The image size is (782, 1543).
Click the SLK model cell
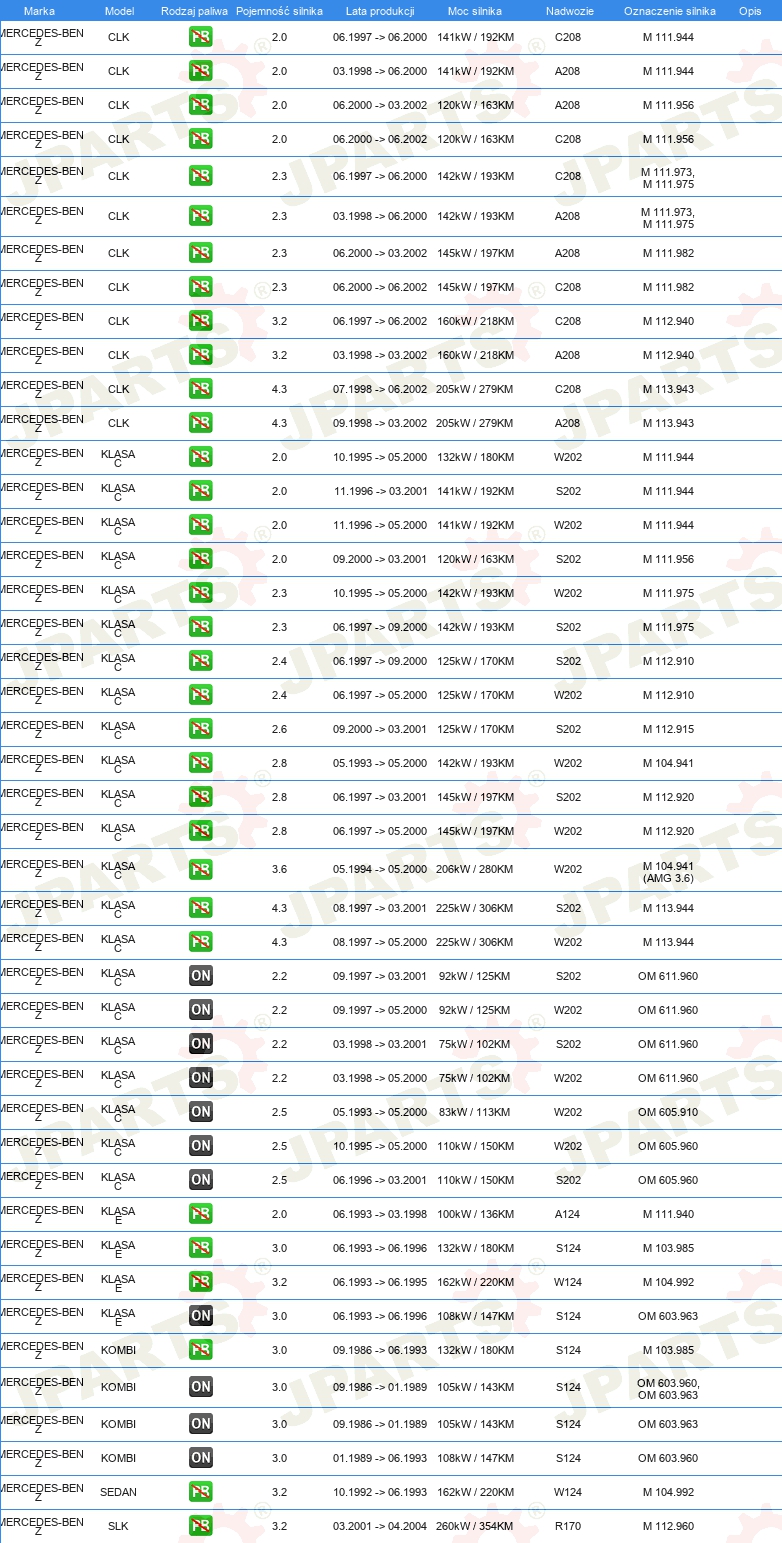point(119,1526)
